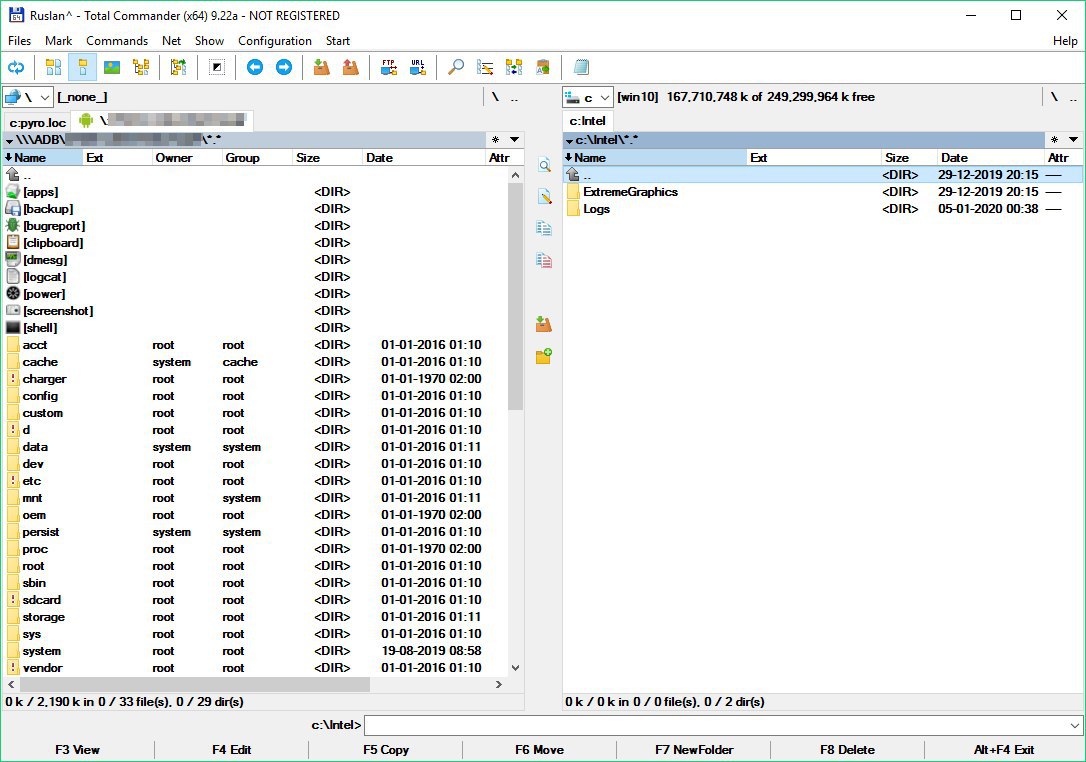This screenshot has width=1086, height=762.
Task: Click the Copy icon in middle vertical bar
Action: coord(544,229)
